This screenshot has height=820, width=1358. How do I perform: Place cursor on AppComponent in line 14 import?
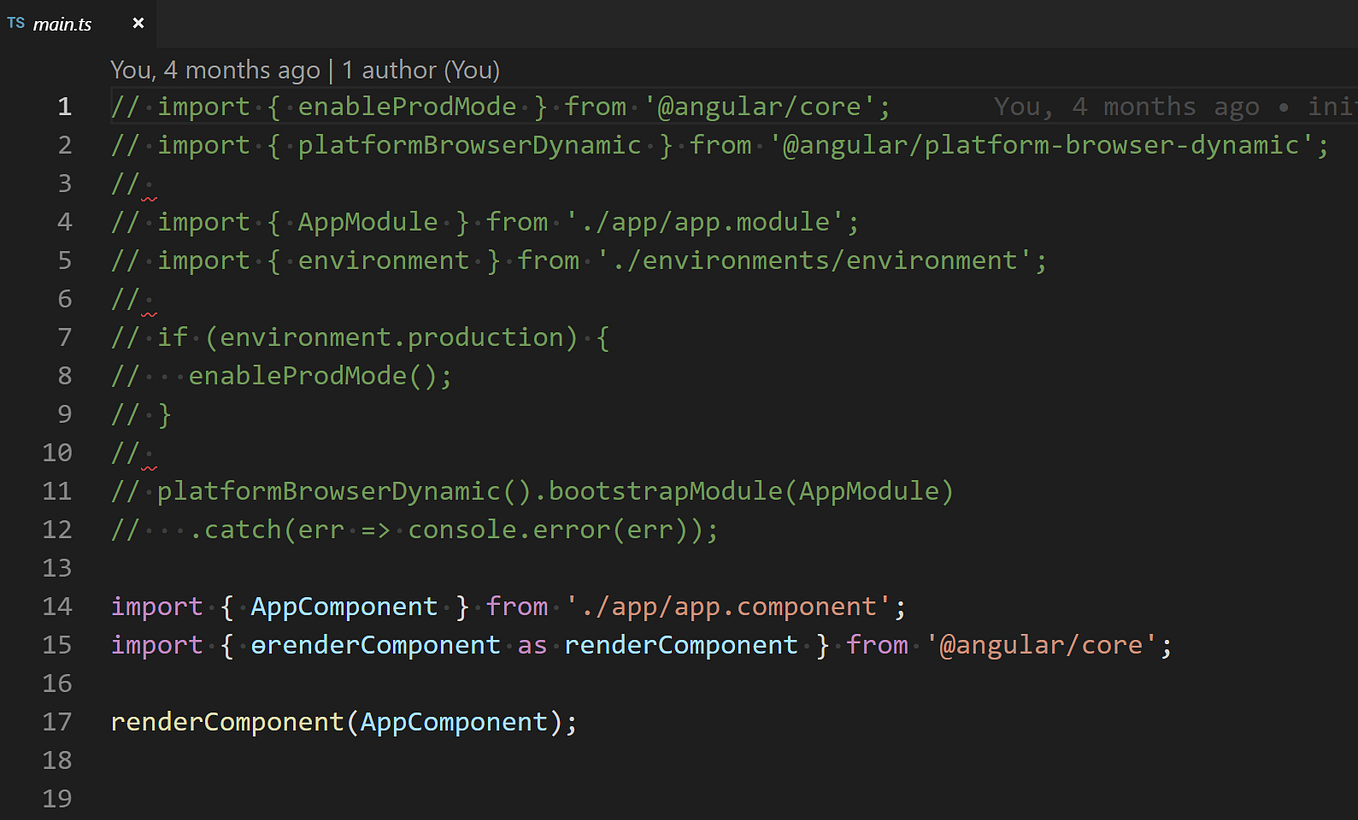344,606
